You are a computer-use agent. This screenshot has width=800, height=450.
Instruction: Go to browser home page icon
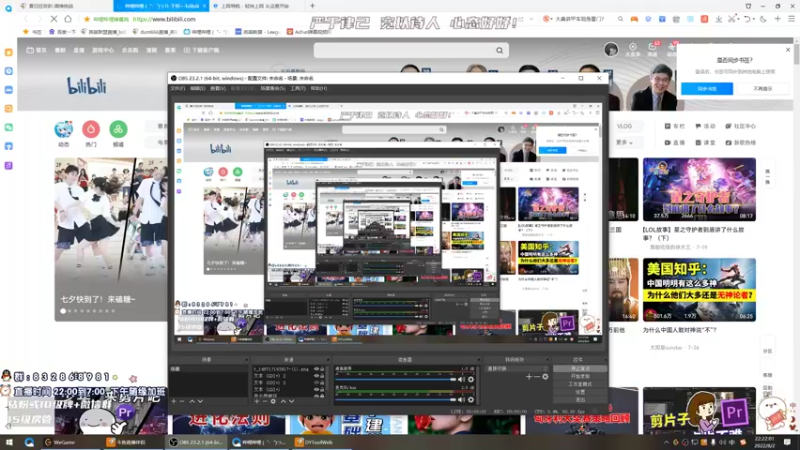pos(68,19)
